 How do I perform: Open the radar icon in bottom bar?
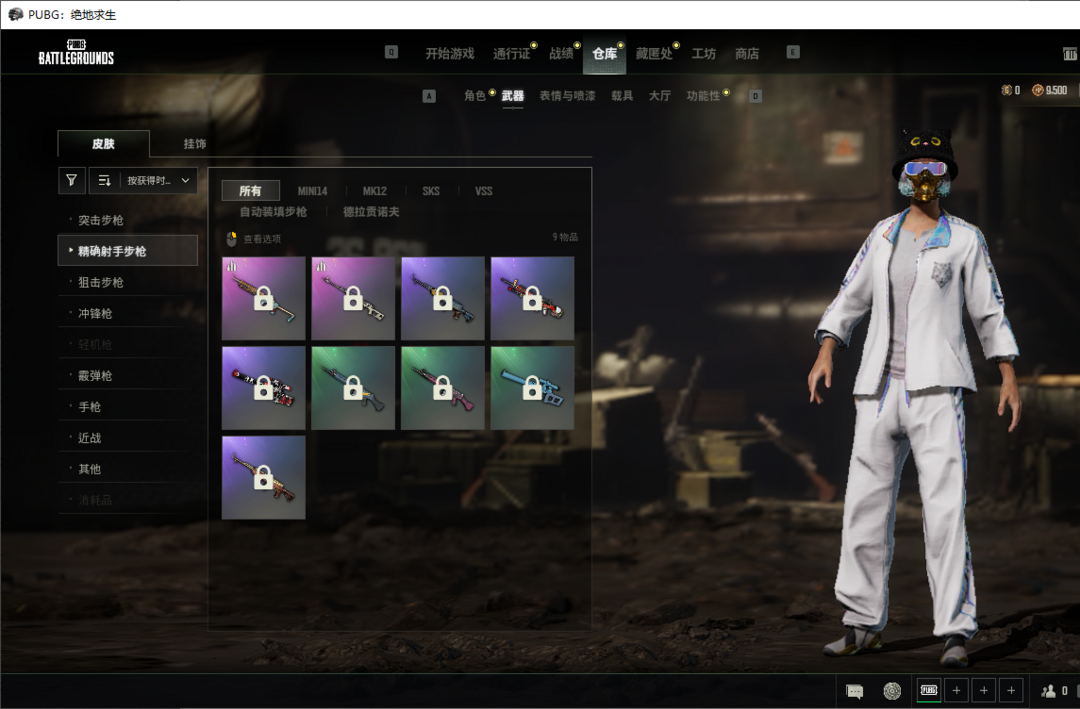pos(892,690)
